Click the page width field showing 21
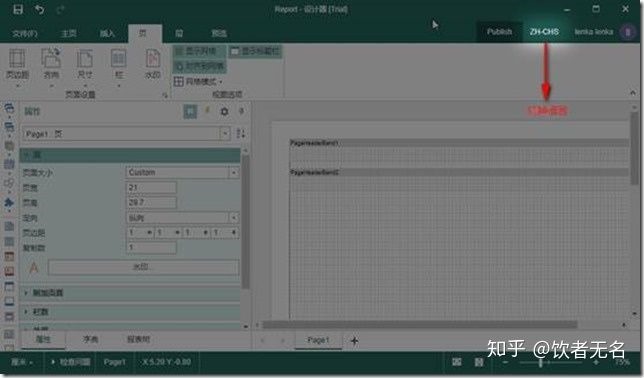Screen dimensions: 644x378 point(151,188)
